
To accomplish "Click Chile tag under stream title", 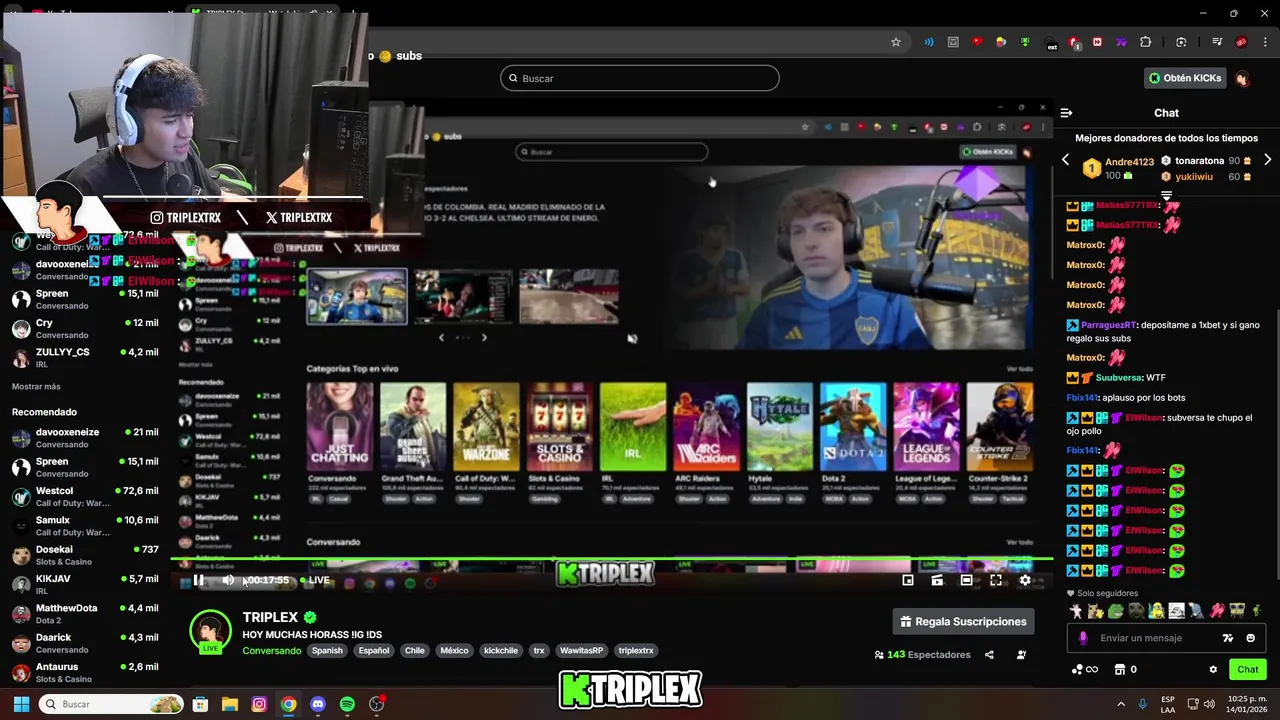I will click(x=415, y=651).
